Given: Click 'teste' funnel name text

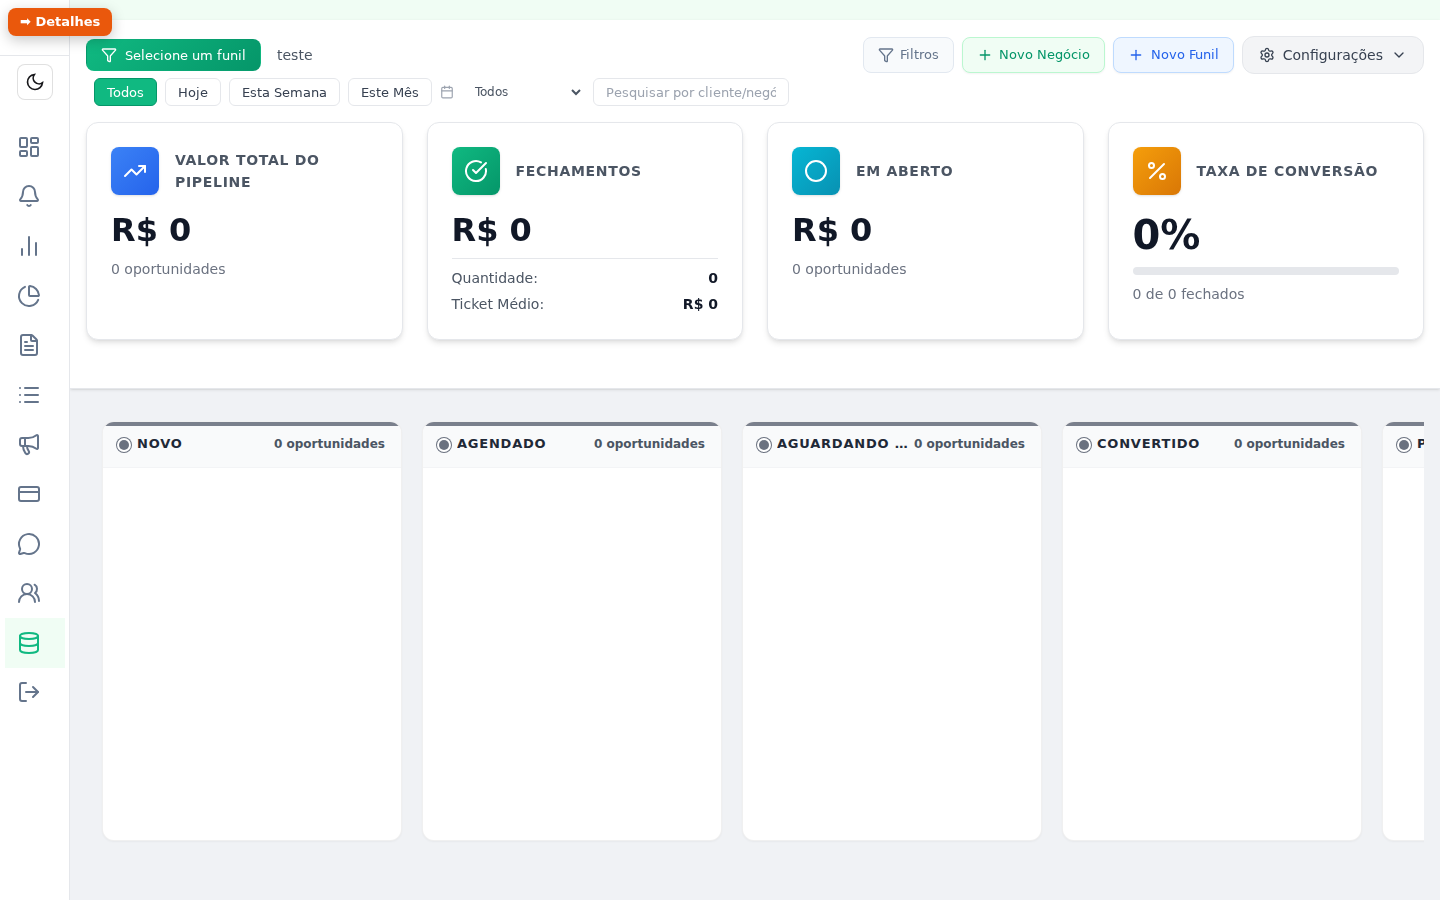Looking at the screenshot, I should pos(295,55).
